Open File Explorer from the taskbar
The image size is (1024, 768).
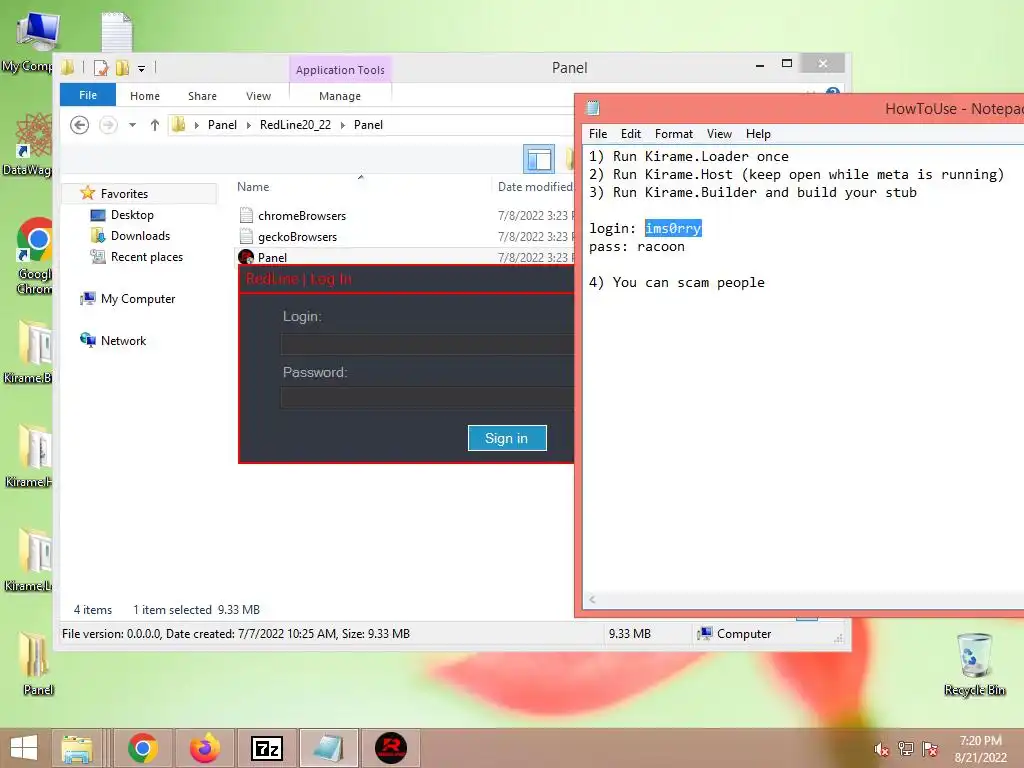(77, 748)
